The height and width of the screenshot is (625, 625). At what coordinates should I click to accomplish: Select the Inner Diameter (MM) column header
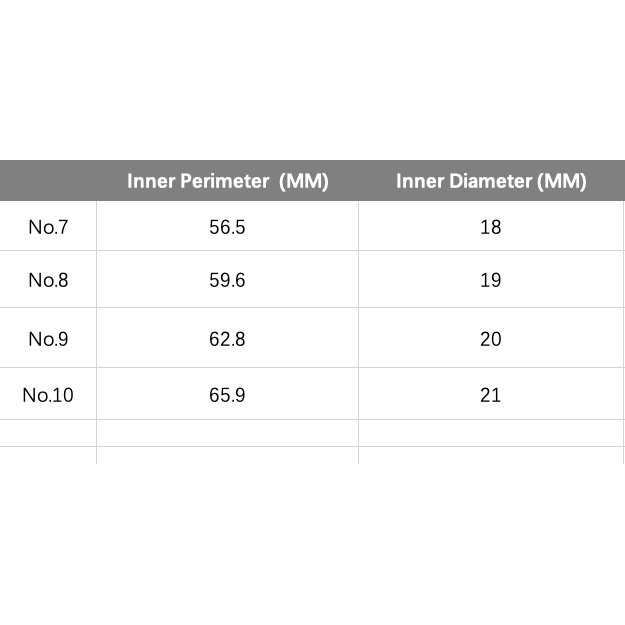[x=490, y=181]
